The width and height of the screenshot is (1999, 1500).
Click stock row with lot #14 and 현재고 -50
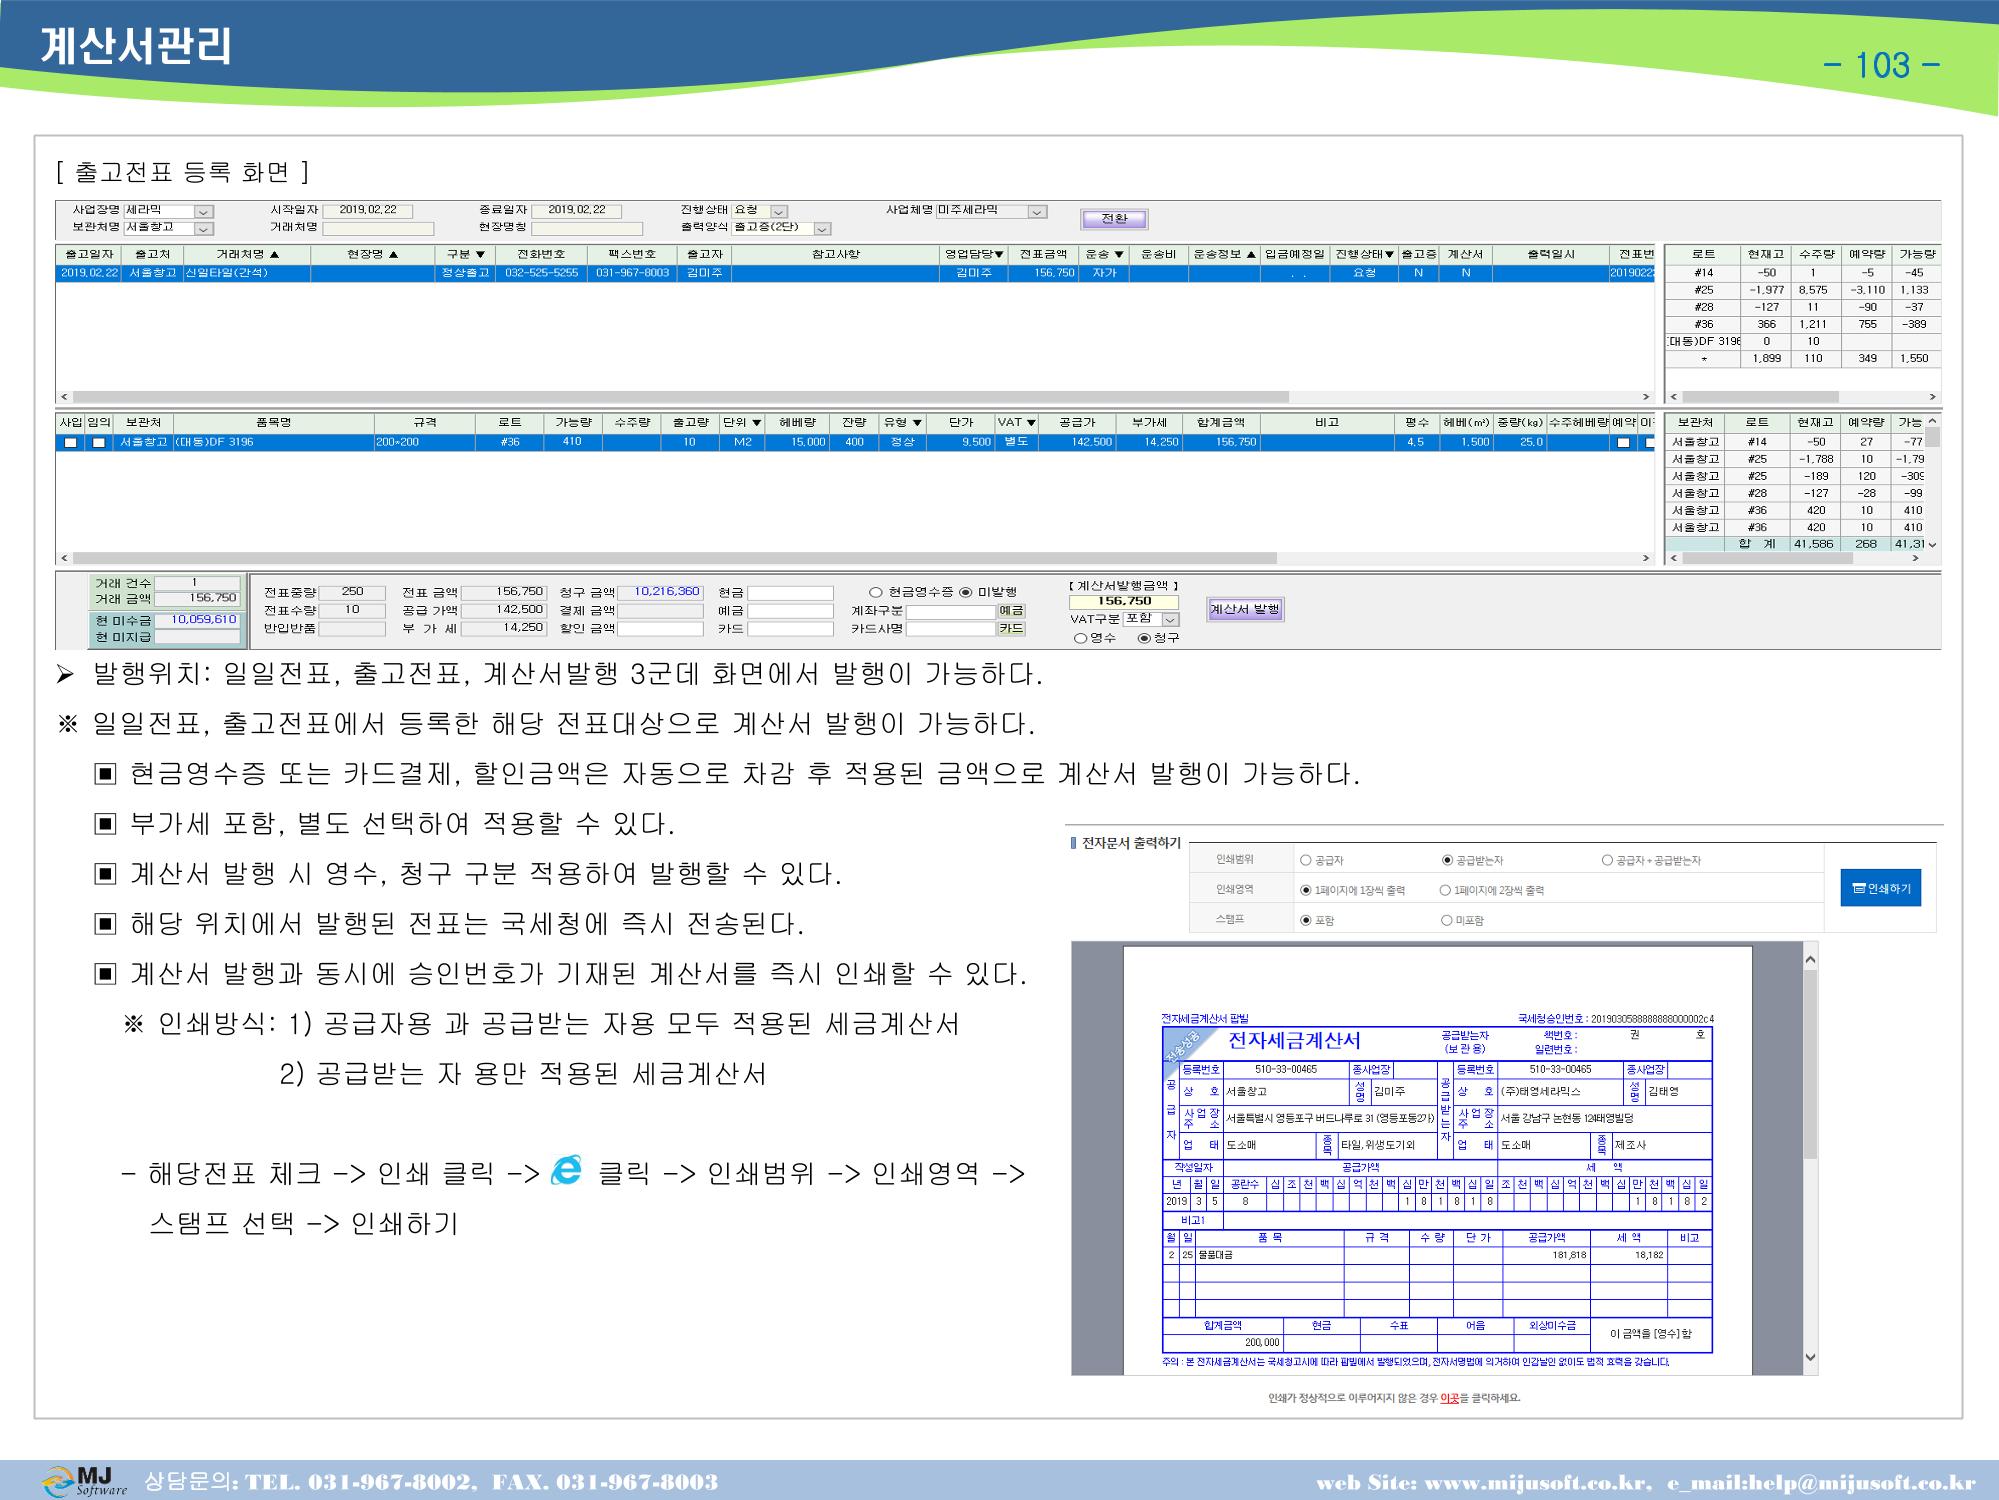[x=1802, y=273]
